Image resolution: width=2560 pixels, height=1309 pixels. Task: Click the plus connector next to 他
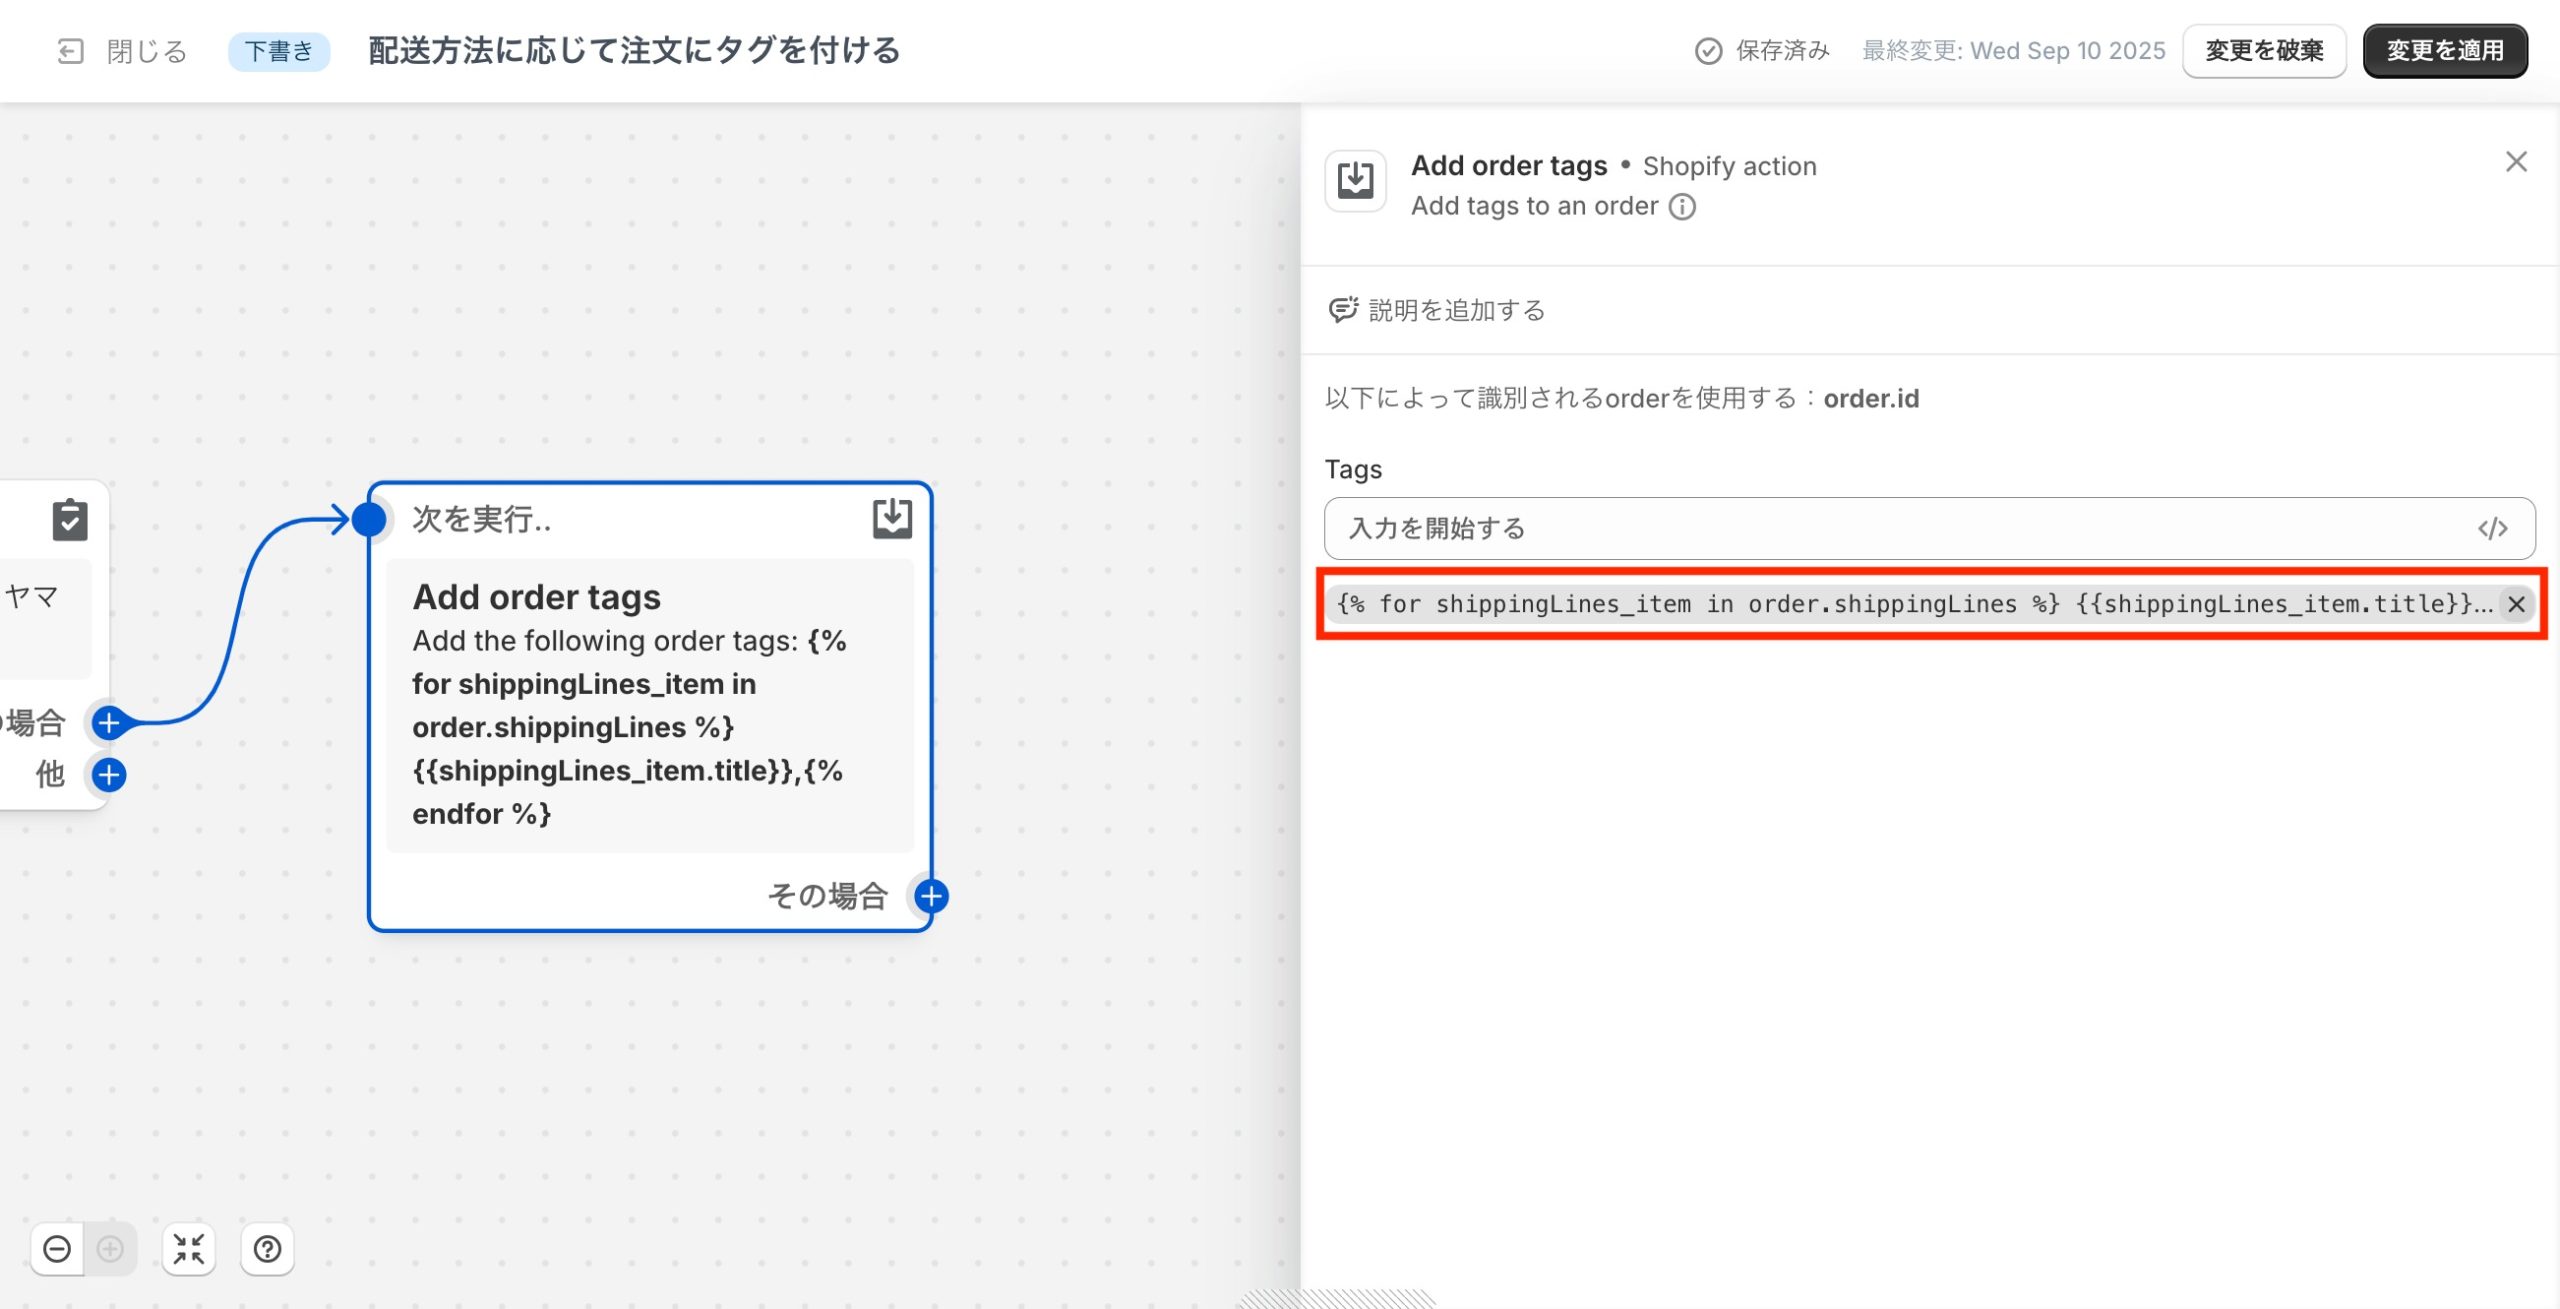pos(109,775)
